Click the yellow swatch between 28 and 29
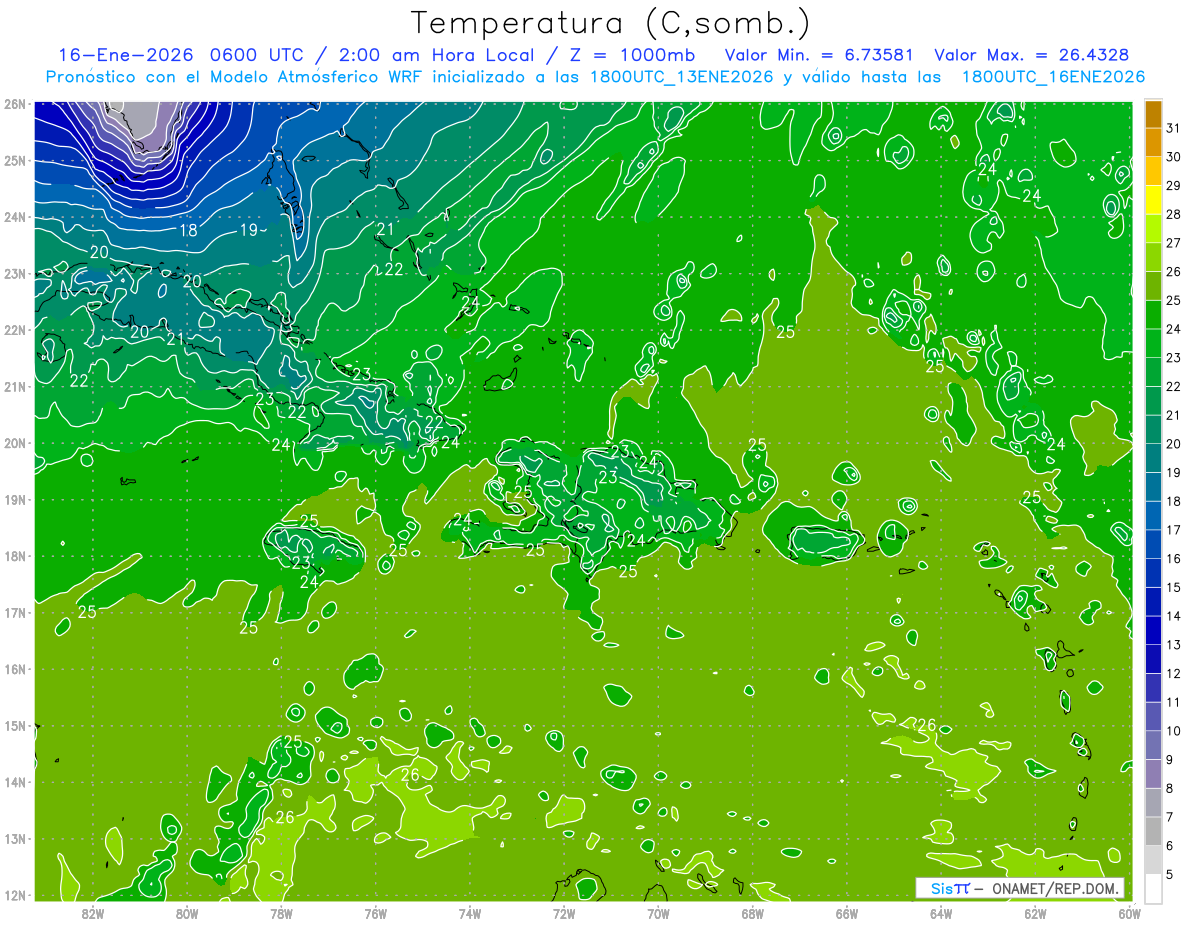 click(1153, 200)
